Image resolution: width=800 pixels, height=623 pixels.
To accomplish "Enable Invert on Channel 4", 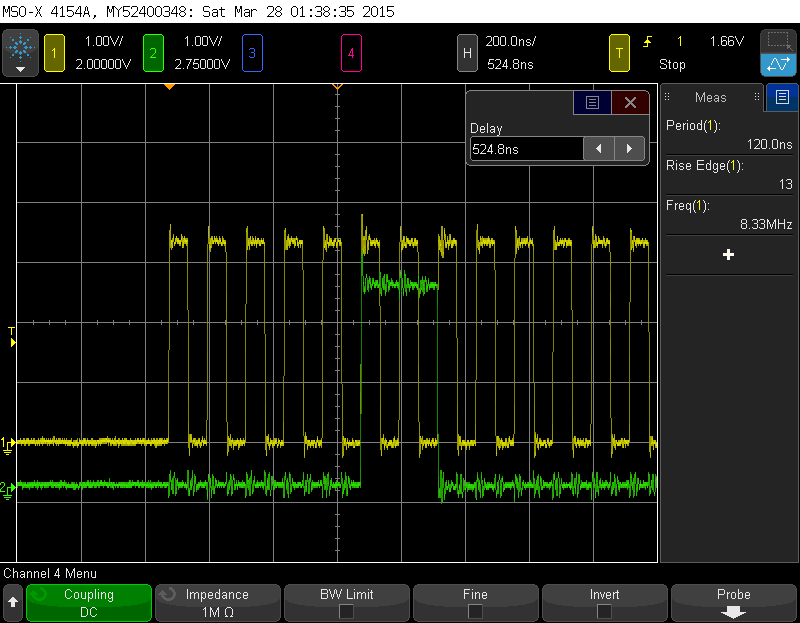I will click(604, 602).
